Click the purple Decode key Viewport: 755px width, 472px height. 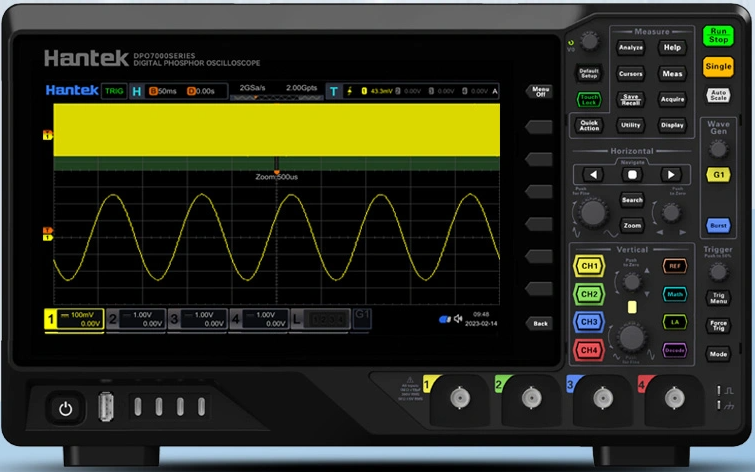click(675, 350)
